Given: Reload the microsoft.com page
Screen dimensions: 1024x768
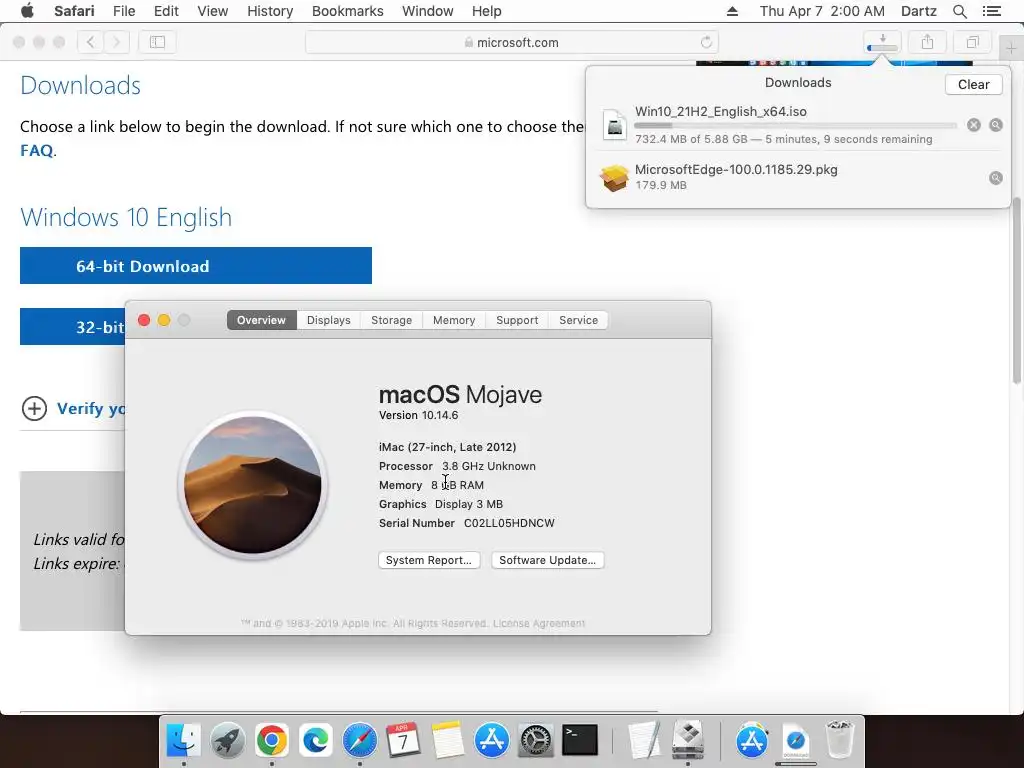Looking at the screenshot, I should point(706,42).
